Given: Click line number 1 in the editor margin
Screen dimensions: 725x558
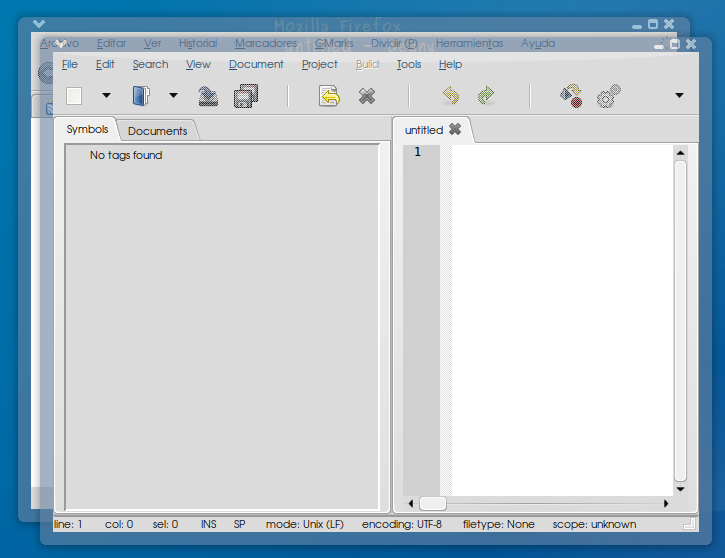Looking at the screenshot, I should [x=418, y=152].
